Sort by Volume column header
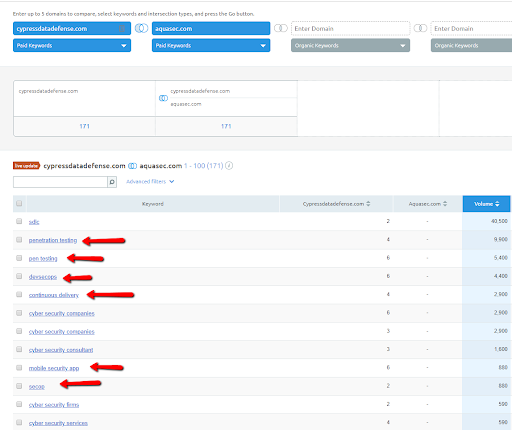The height and width of the screenshot is (430, 512). [486, 204]
